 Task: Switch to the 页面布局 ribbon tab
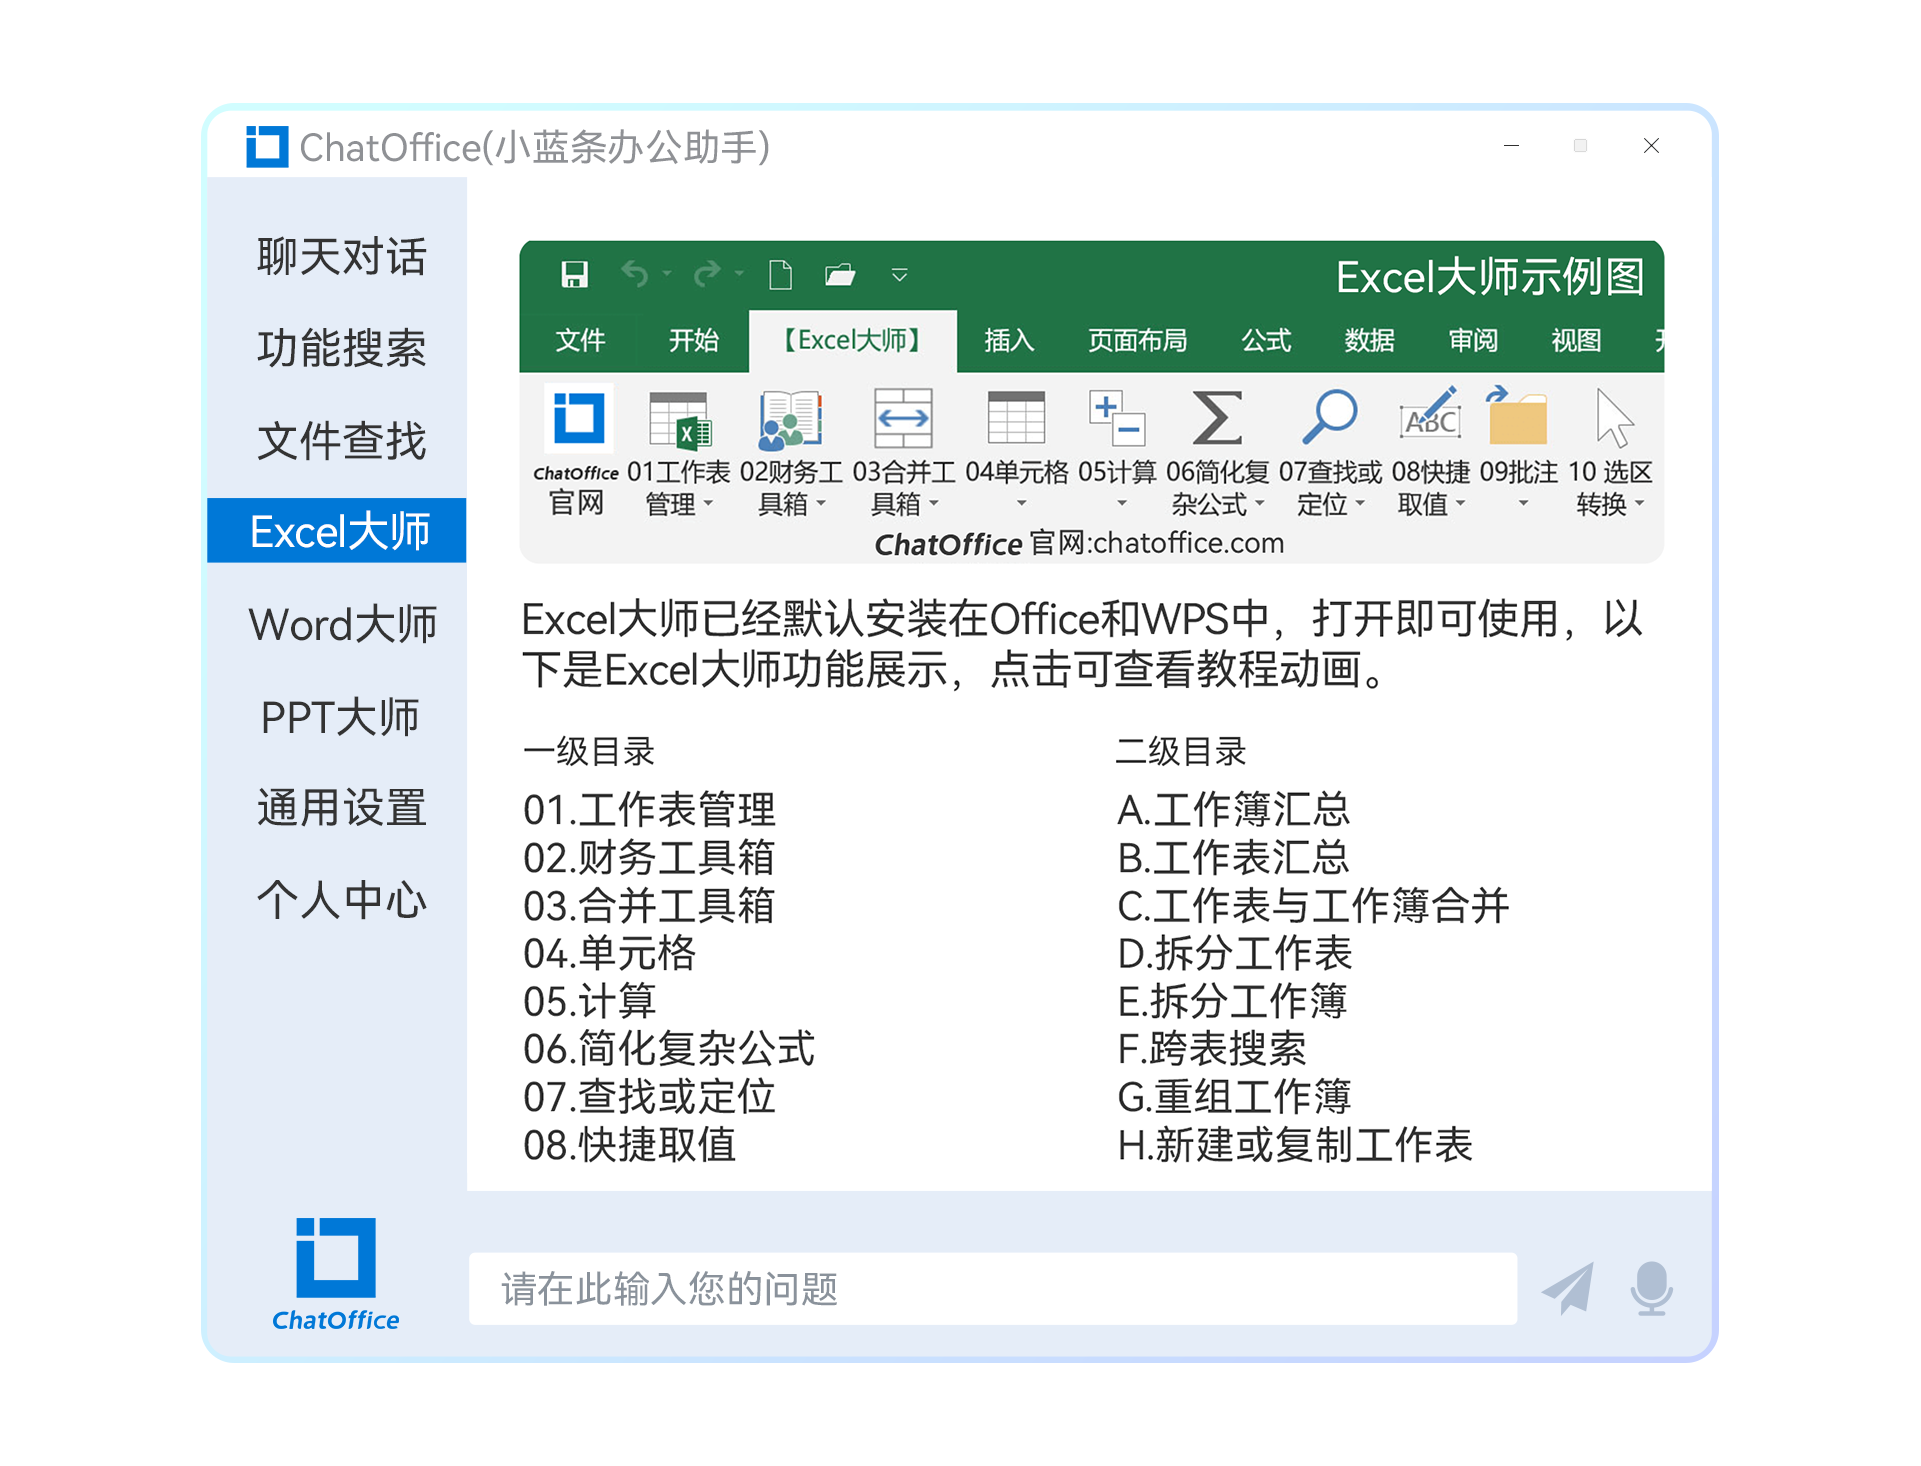coord(1137,341)
